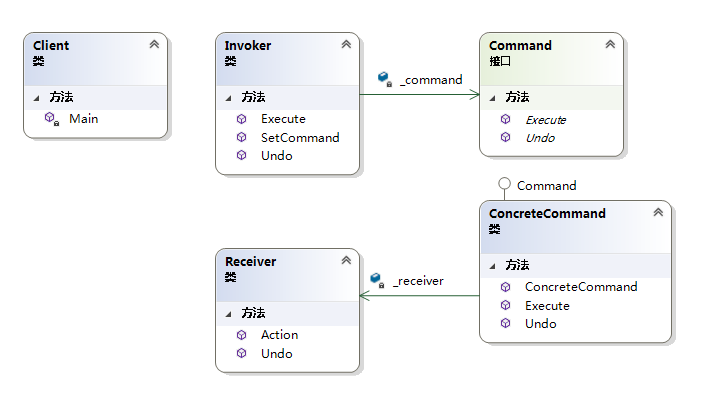Image resolution: width=726 pixels, height=416 pixels.
Task: Click the Execute method icon in Invoker
Action: point(241,119)
